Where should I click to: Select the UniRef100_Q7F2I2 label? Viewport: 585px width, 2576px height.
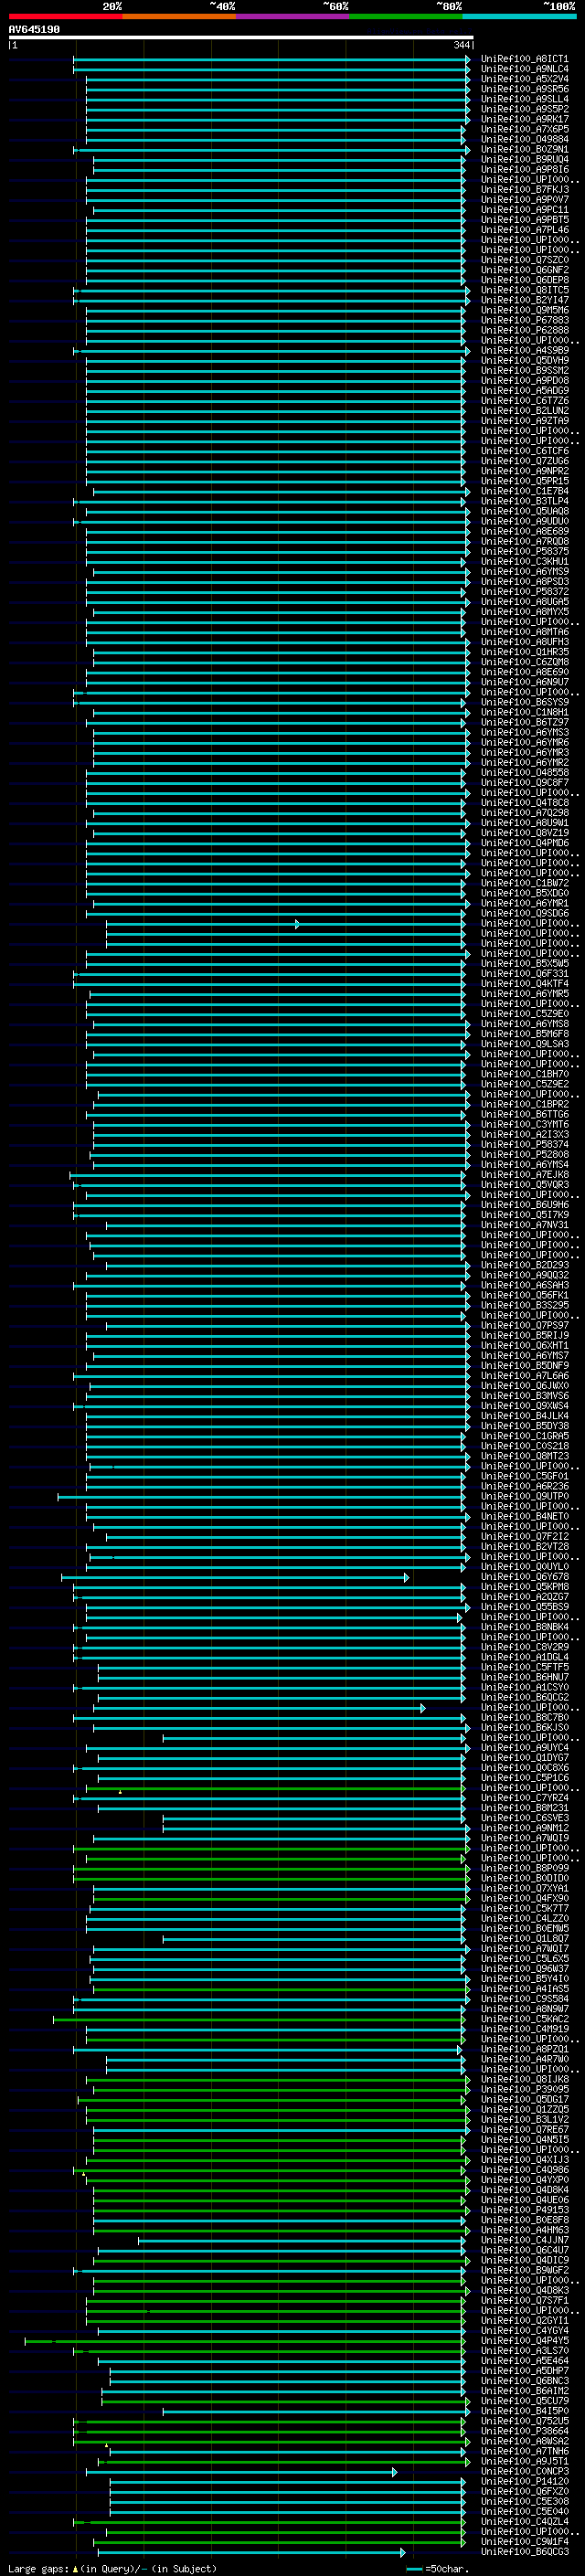coord(524,1537)
